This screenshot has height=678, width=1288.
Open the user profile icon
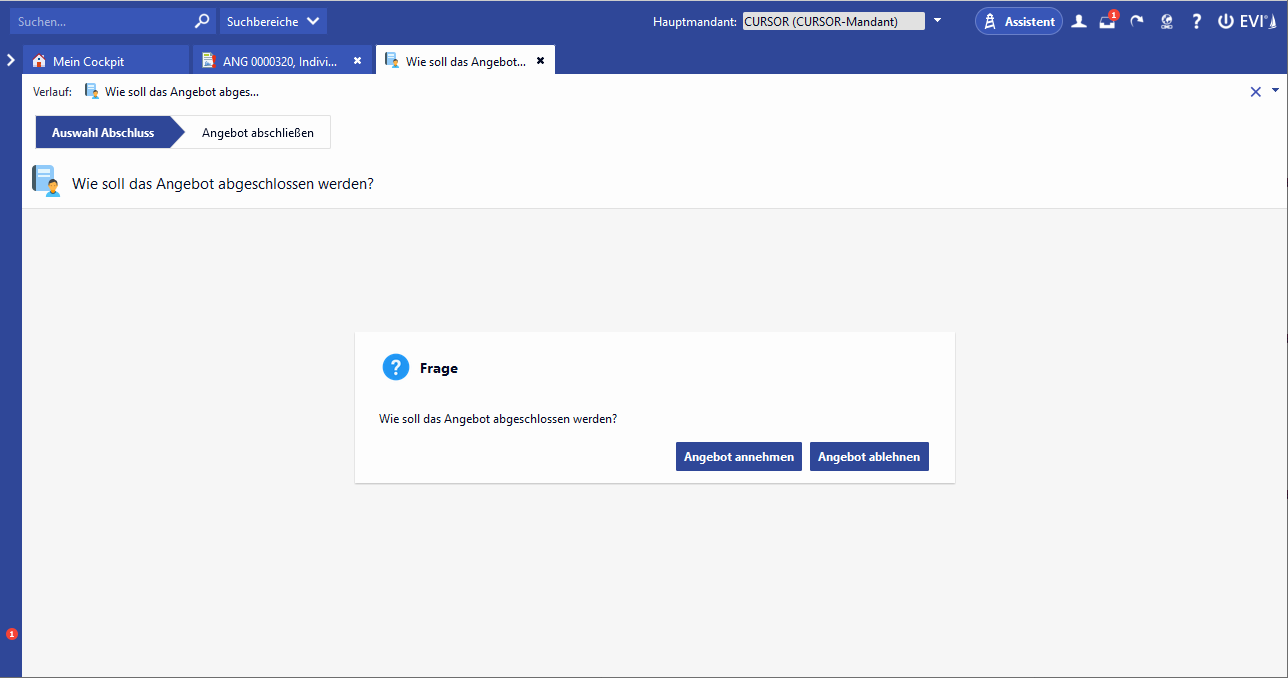[1079, 21]
